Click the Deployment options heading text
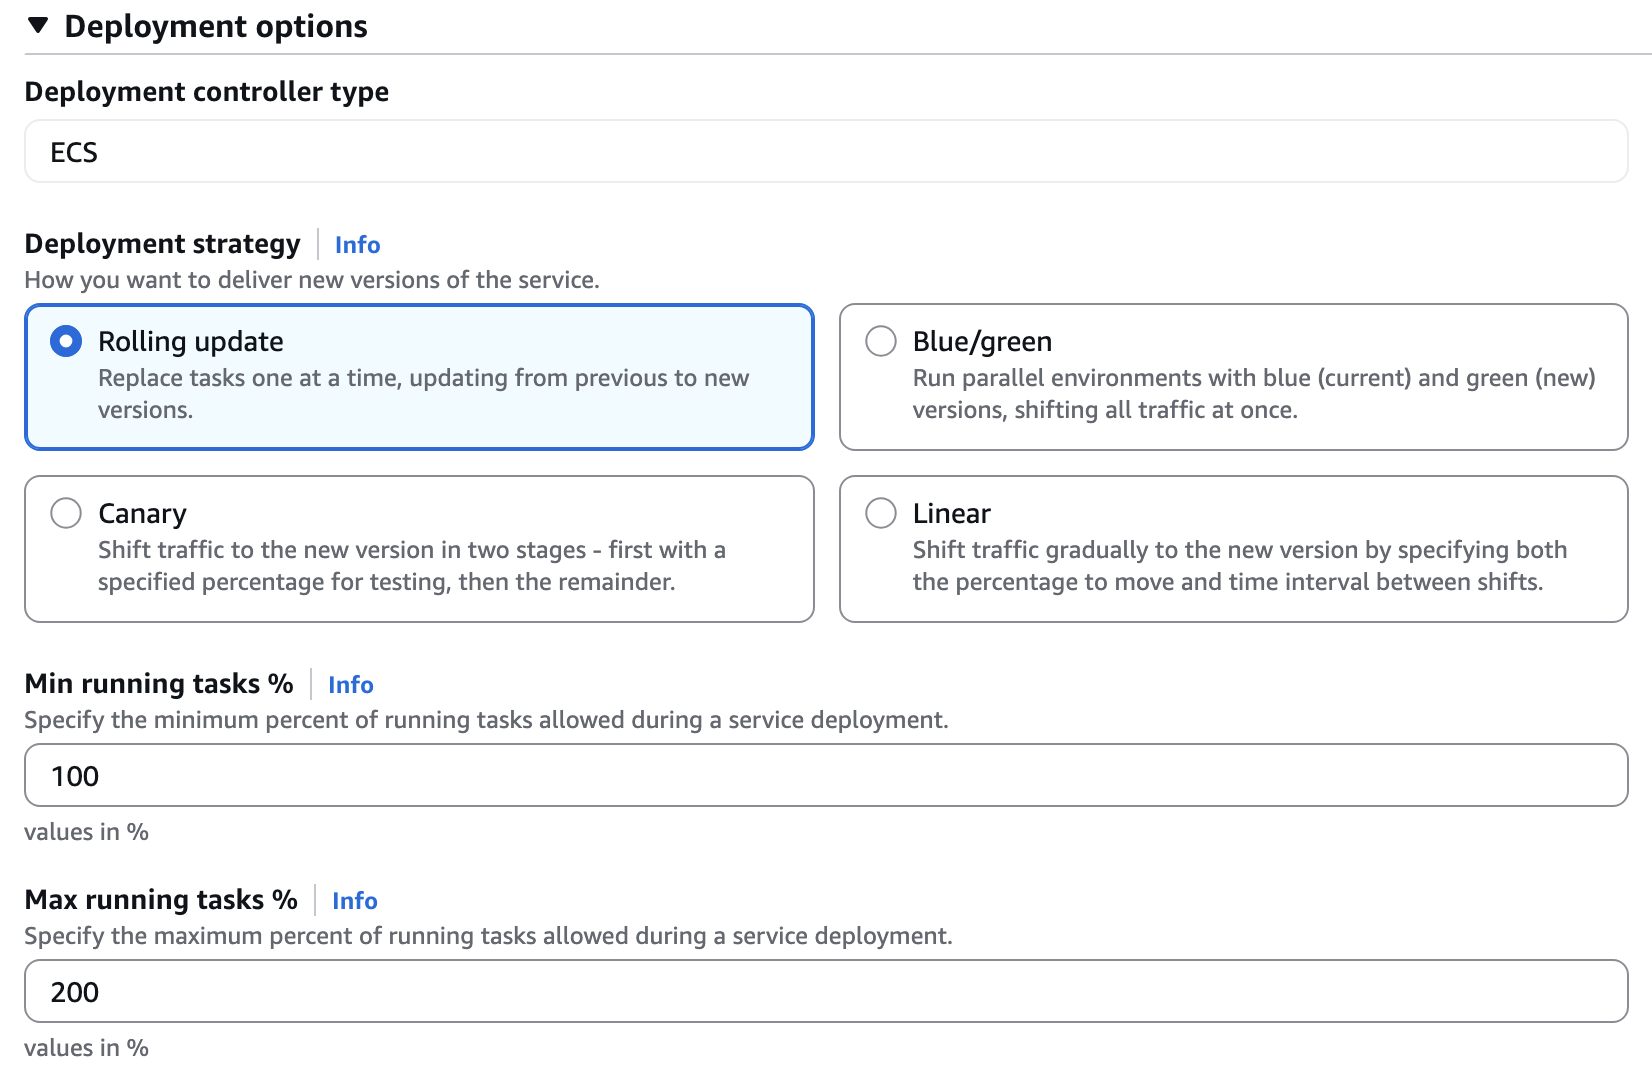 [216, 26]
